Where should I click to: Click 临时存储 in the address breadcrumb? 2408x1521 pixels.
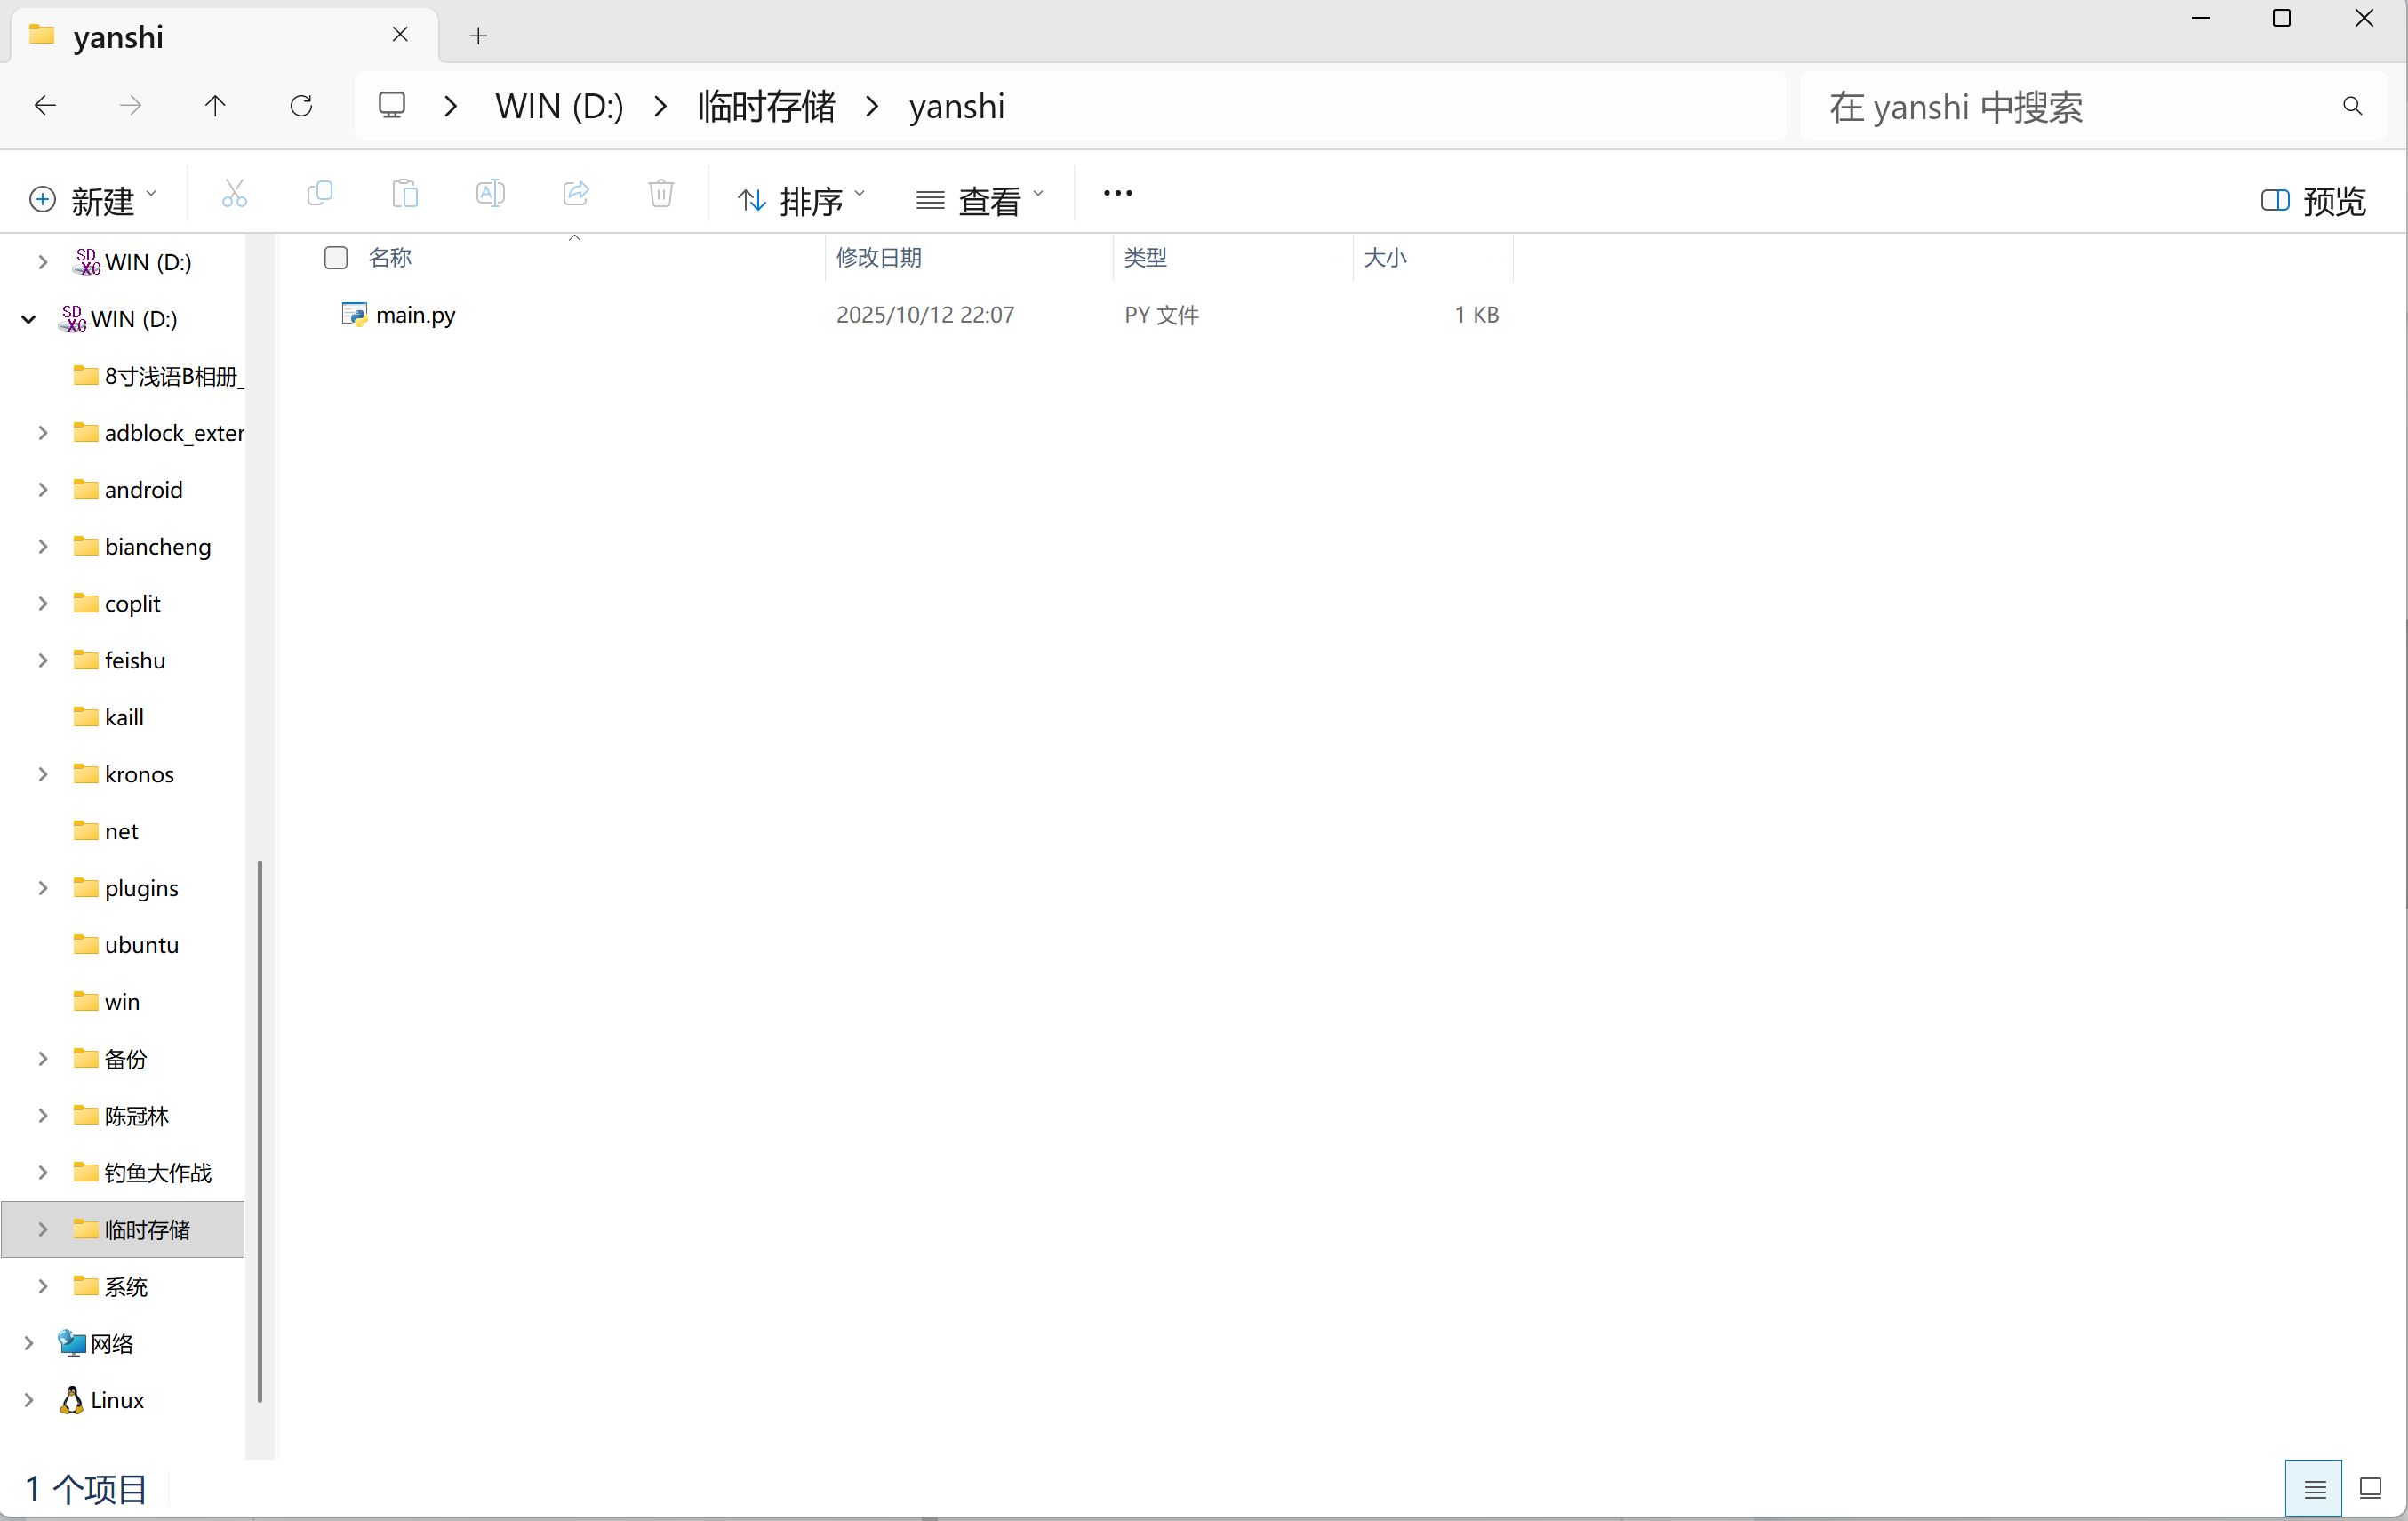tap(766, 106)
